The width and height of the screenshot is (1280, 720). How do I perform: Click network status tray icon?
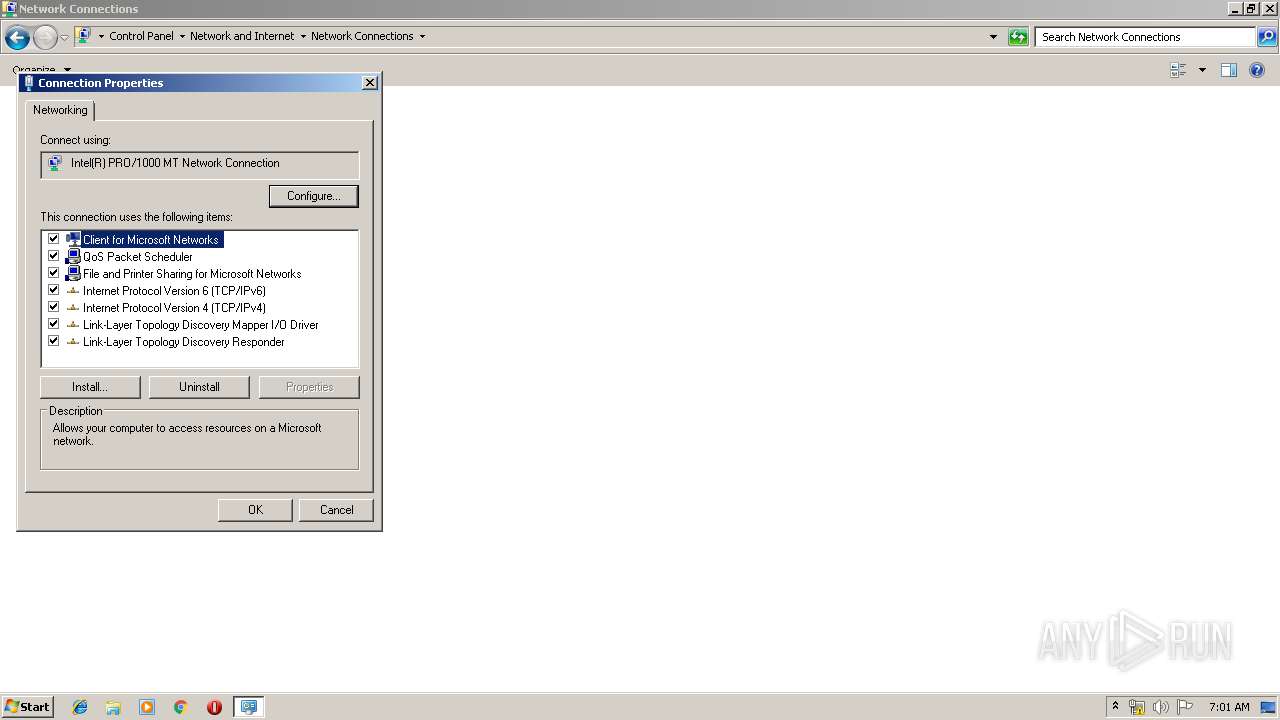[1137, 707]
